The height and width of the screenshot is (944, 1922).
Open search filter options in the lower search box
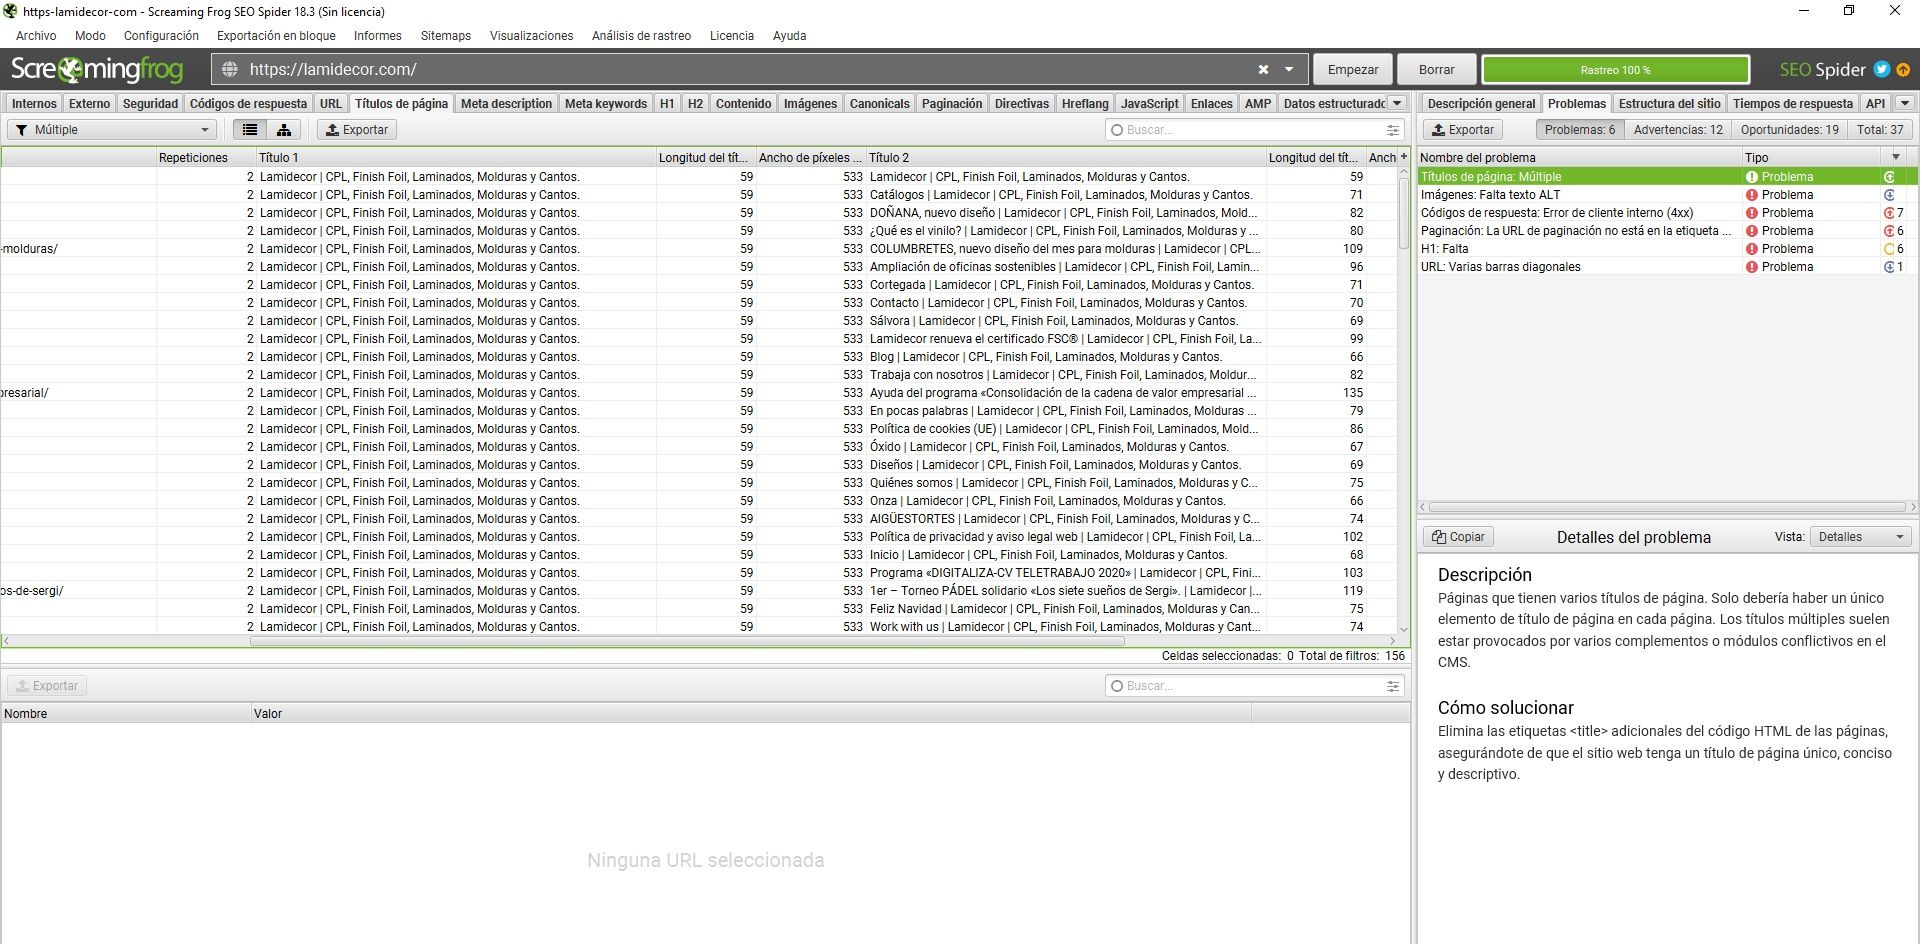(1392, 686)
